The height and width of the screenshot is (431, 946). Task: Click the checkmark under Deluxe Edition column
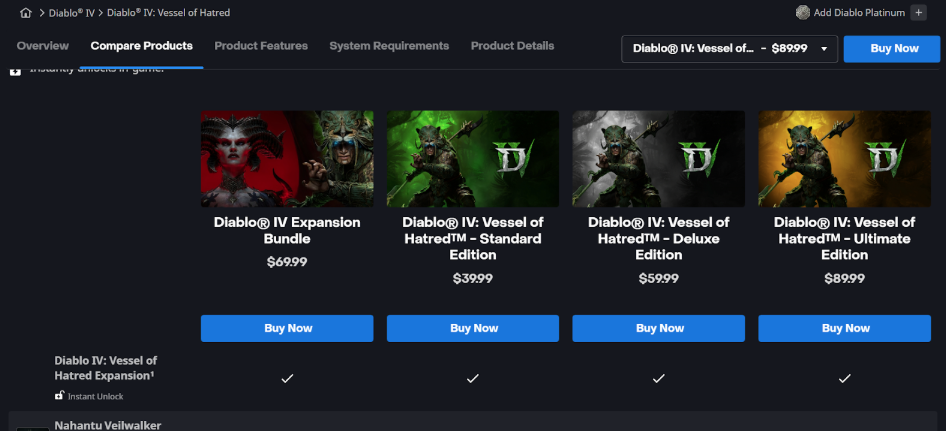pyautogui.click(x=659, y=378)
